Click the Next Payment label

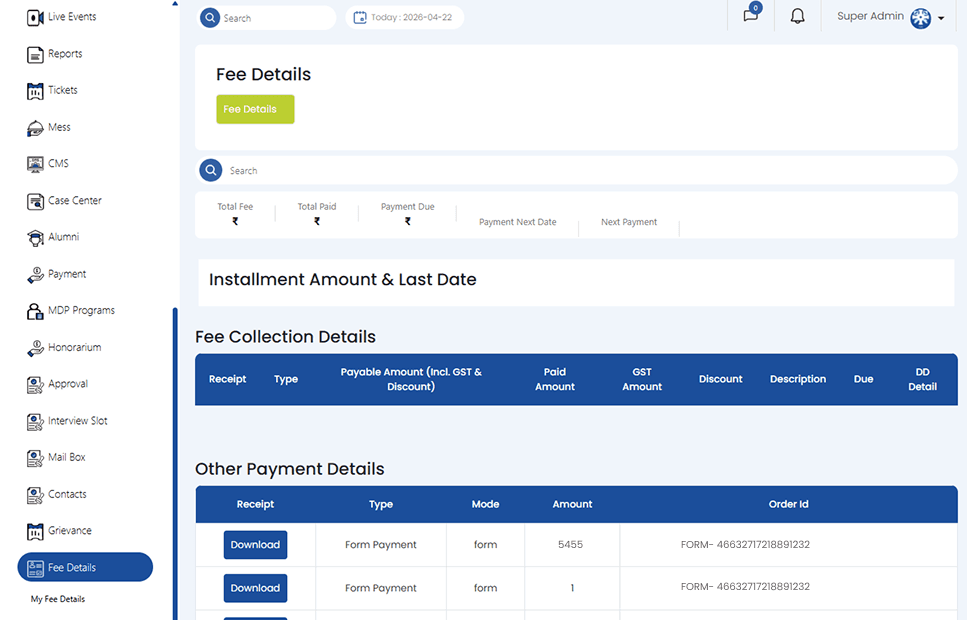tap(629, 222)
